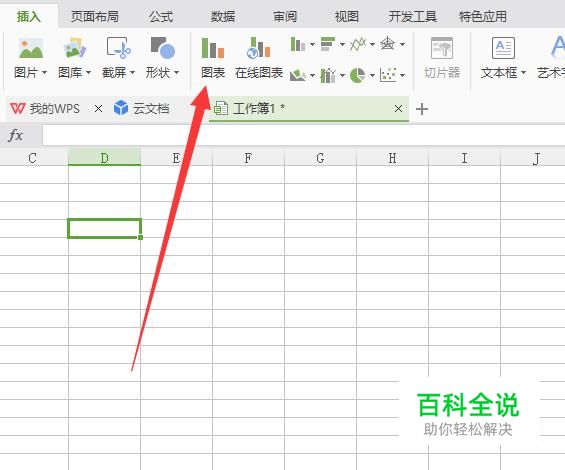Screen dimensions: 565x470
Task: Open the 审阅 ribbon tab
Action: click(285, 16)
